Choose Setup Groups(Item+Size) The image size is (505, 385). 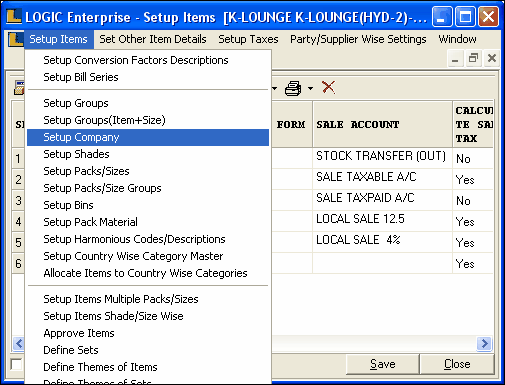148,120
